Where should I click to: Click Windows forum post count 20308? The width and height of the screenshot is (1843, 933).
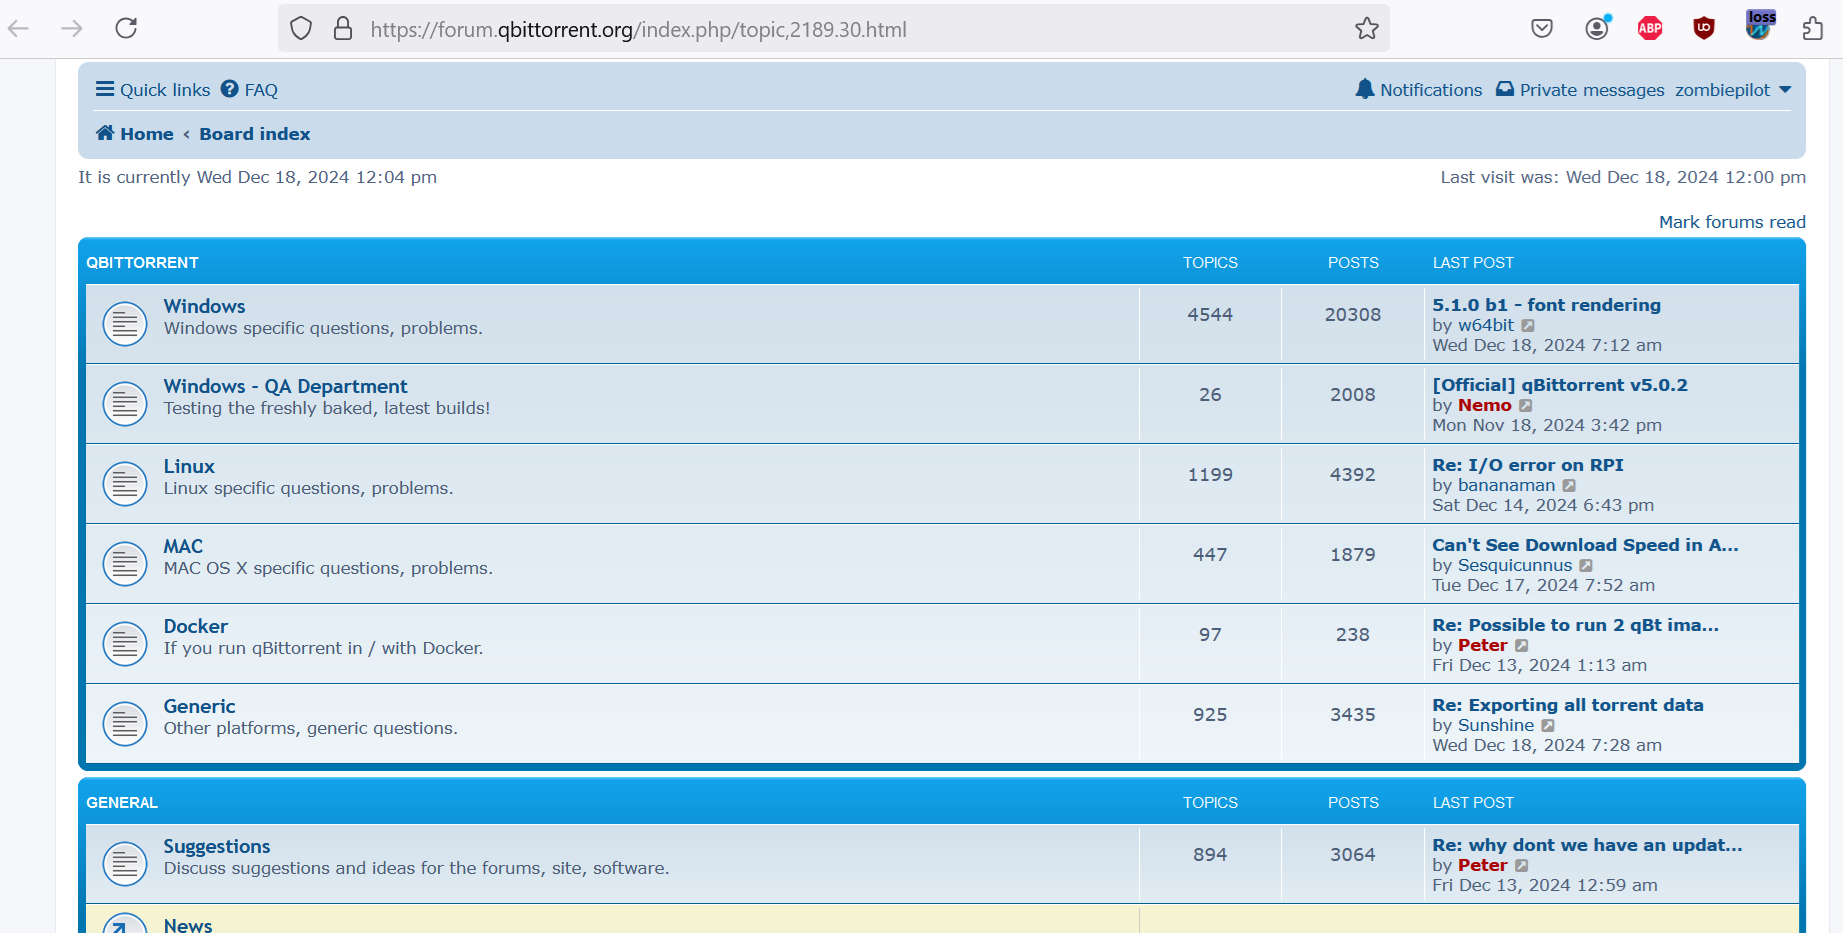click(x=1353, y=315)
